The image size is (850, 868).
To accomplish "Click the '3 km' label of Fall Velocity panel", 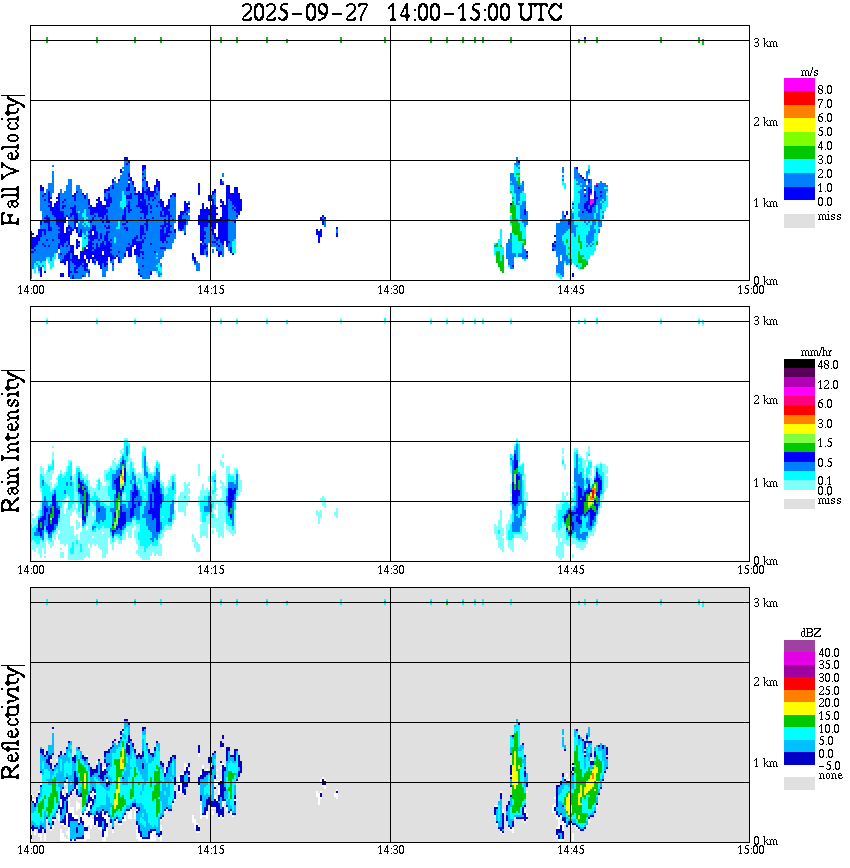I will [x=766, y=43].
